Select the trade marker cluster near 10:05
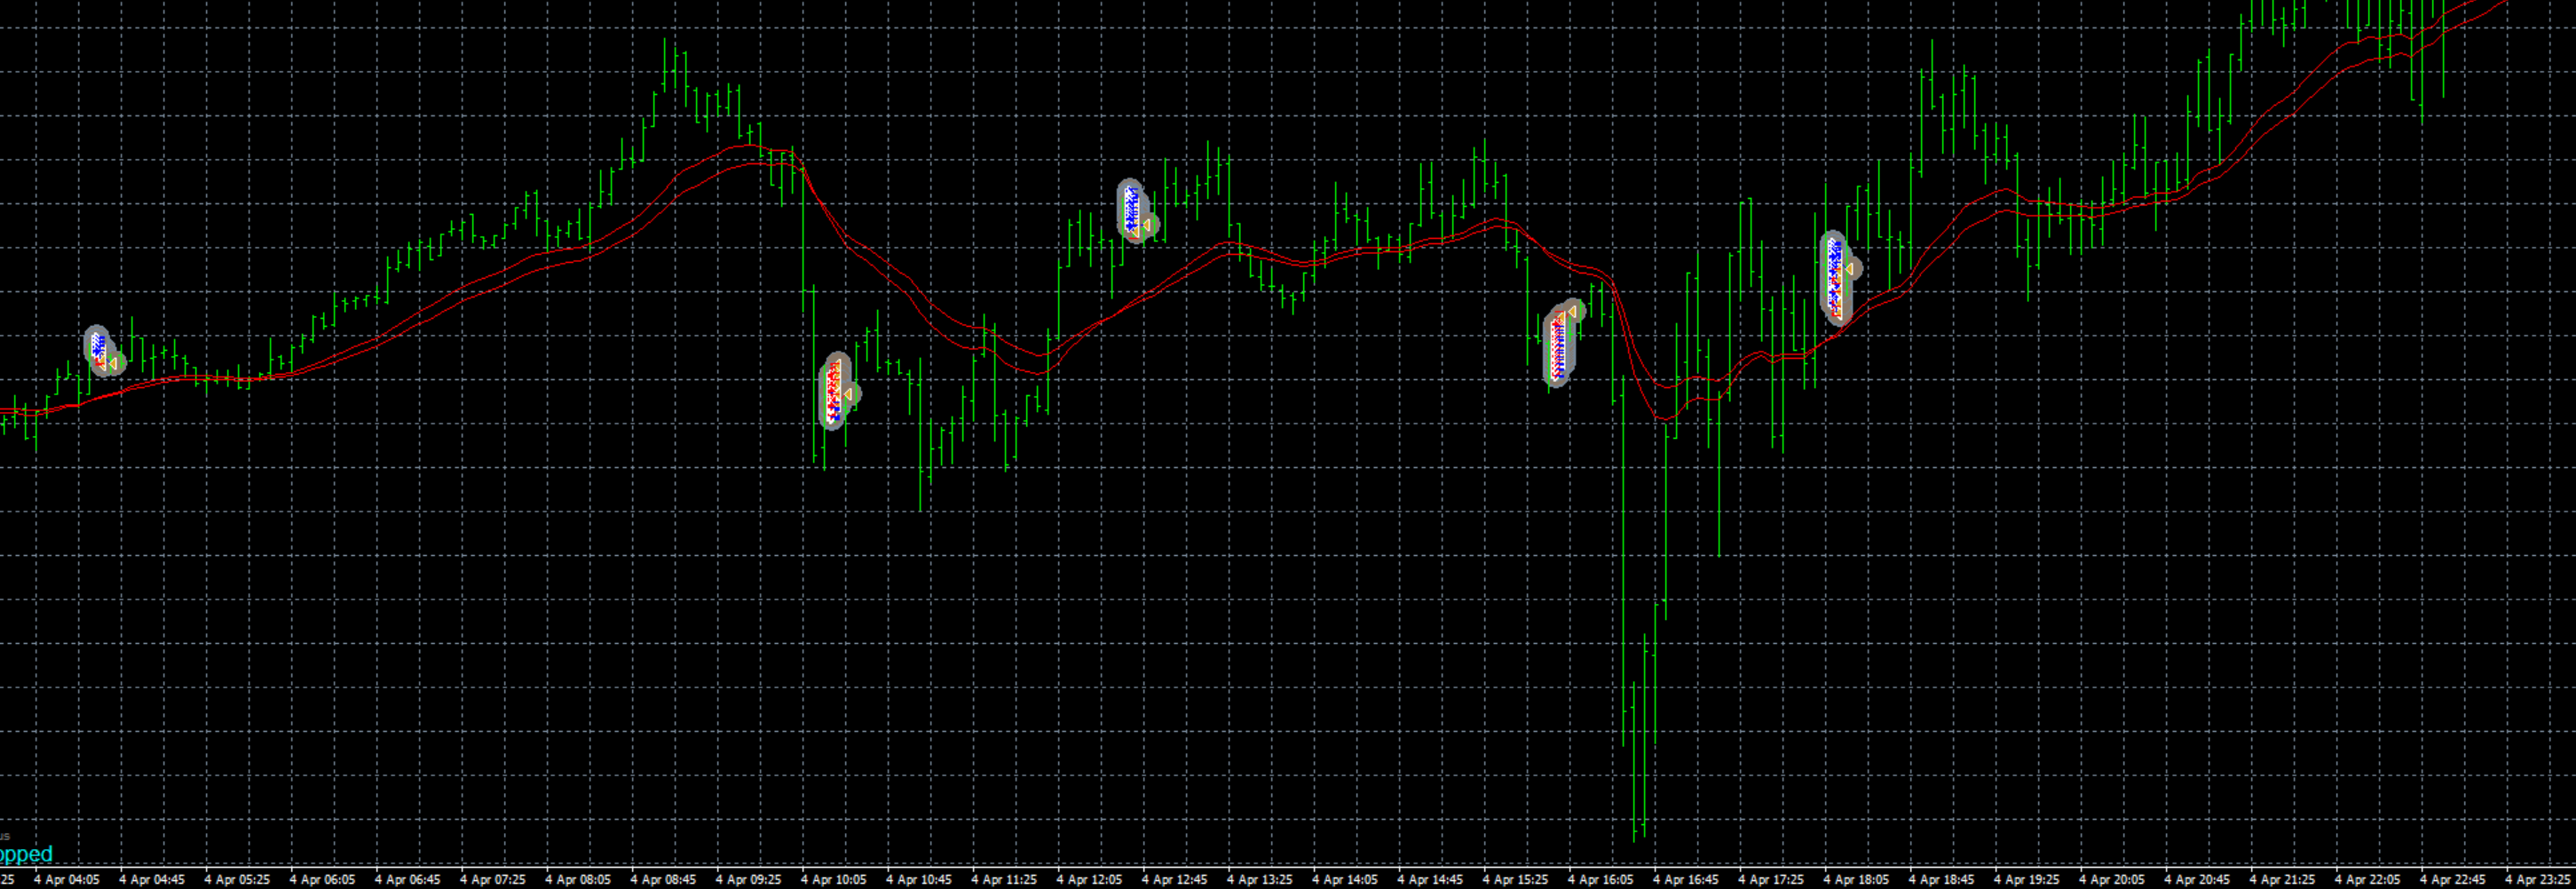2576x889 pixels. point(838,390)
